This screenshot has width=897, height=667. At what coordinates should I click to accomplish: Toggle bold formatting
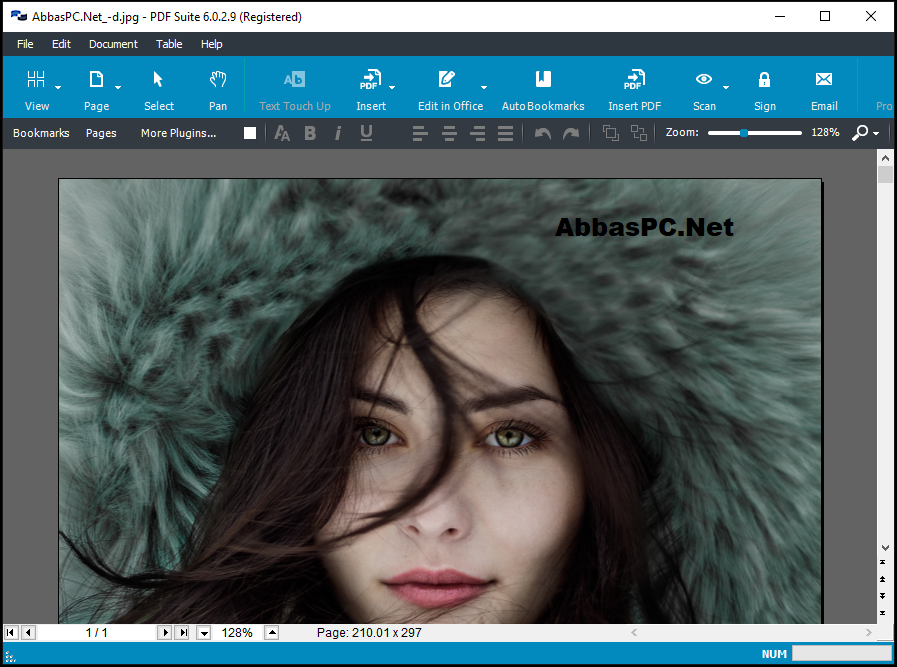310,133
